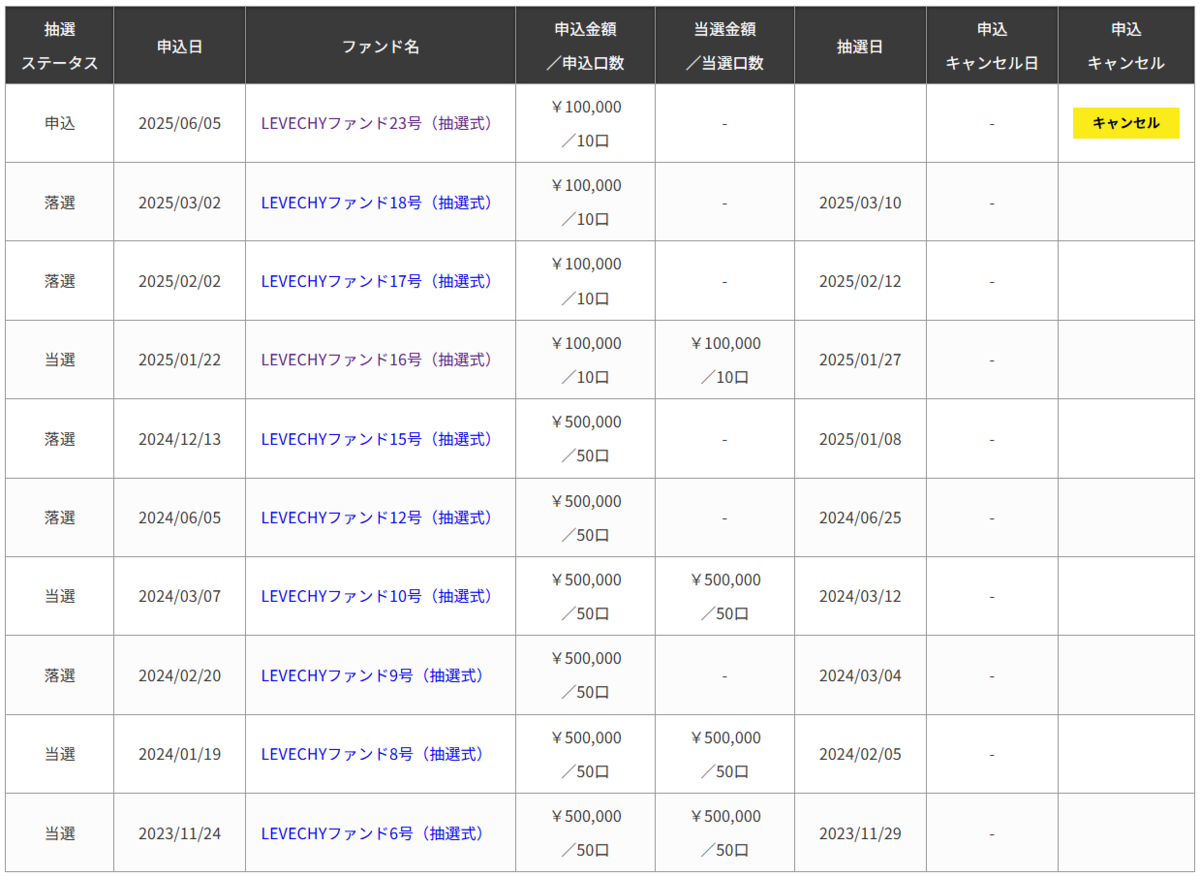
Task: Select the ￥500,000 application amount for 12号
Action: coord(586,501)
